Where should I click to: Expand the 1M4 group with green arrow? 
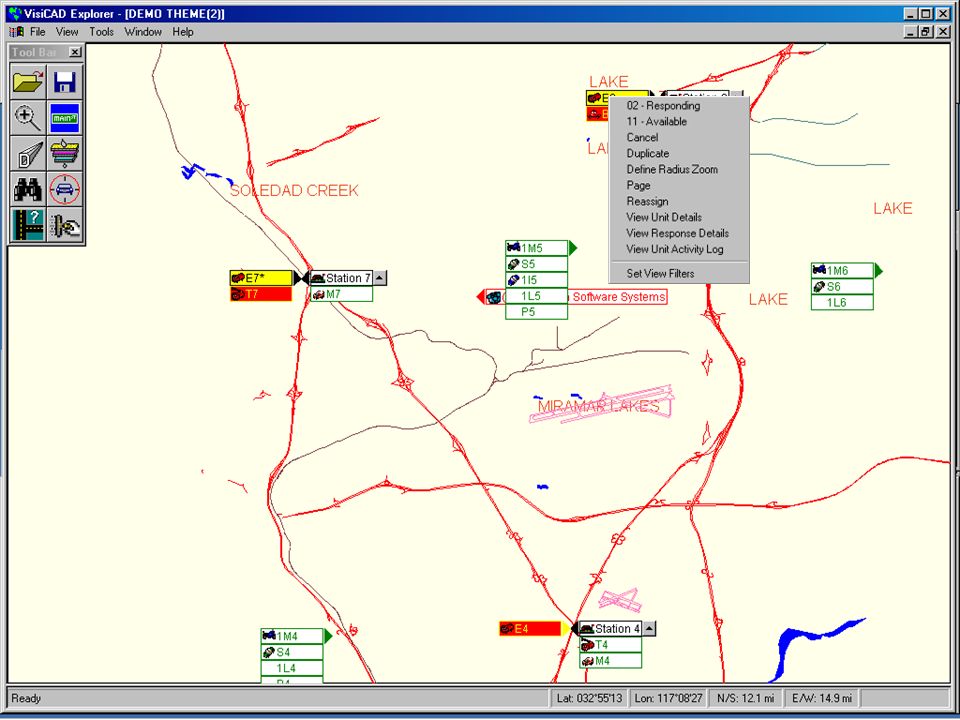328,636
